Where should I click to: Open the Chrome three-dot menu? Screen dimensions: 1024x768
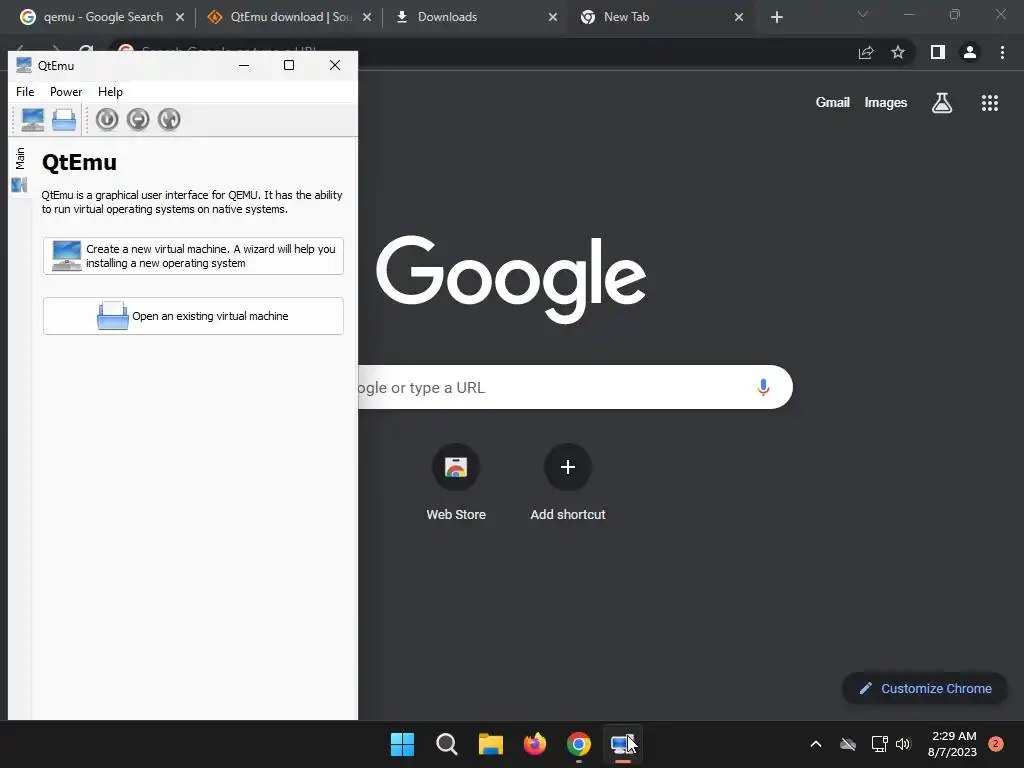pos(1002,52)
